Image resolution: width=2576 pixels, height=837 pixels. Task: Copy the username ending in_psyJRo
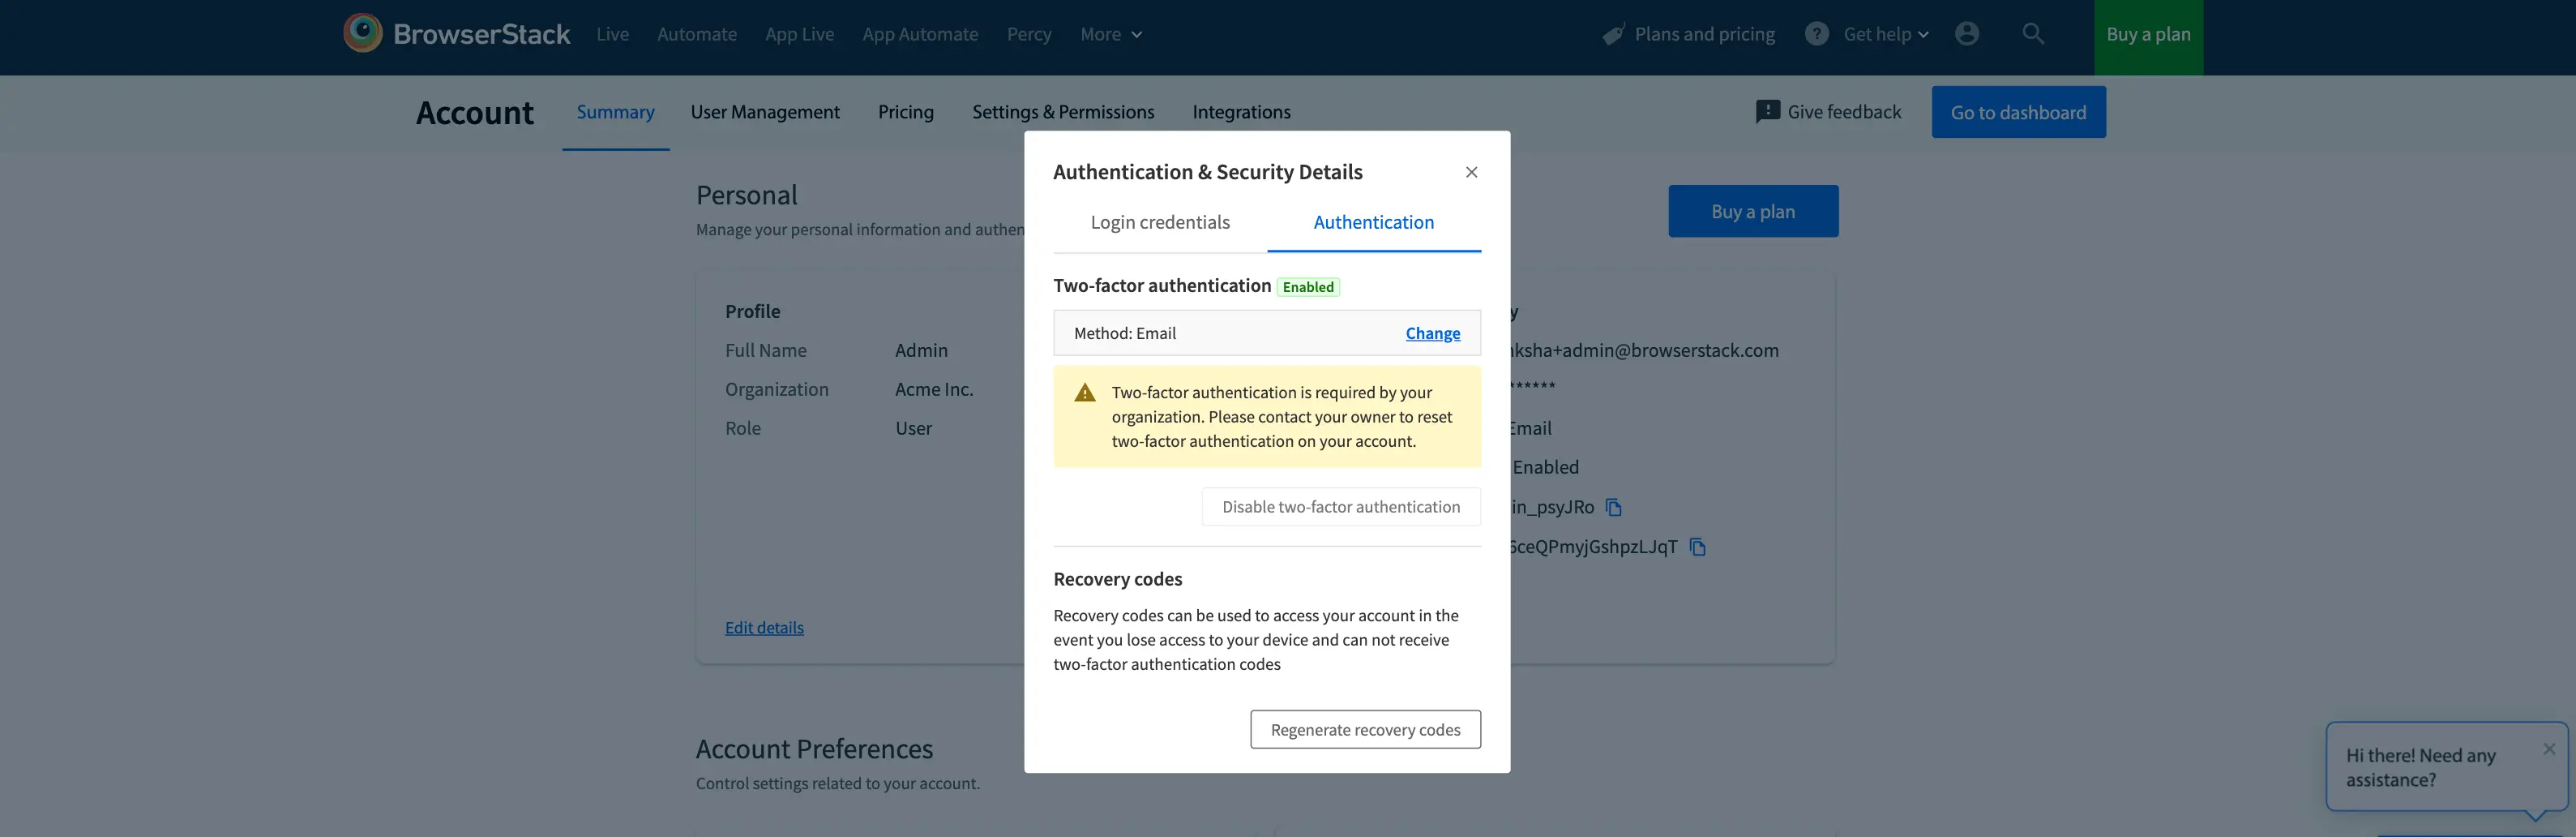point(1613,507)
